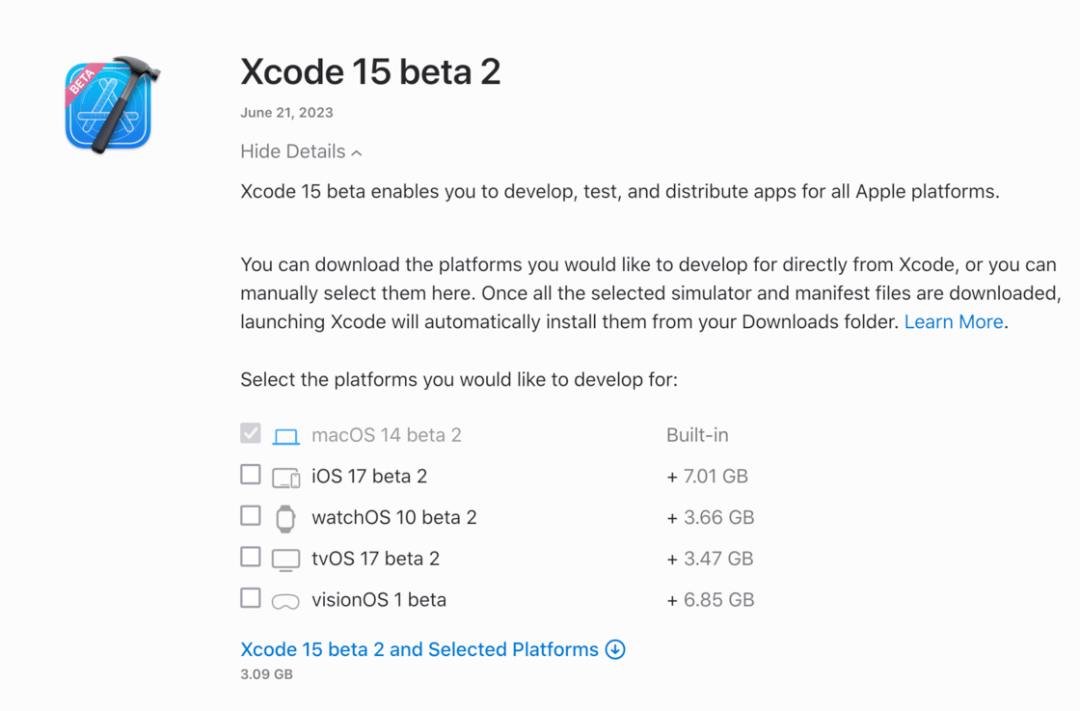Download Xcode 15 beta 2 and Selected Platforms

pyautogui.click(x=419, y=650)
